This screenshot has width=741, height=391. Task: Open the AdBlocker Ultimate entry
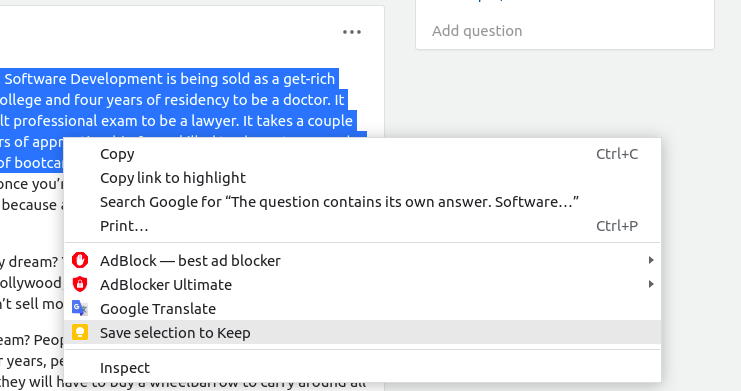[362, 284]
